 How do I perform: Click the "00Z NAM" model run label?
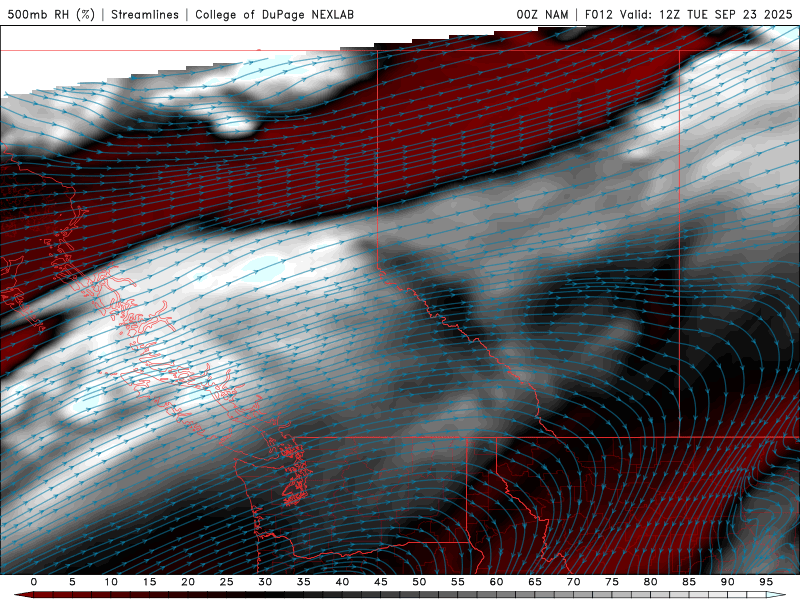tap(542, 14)
